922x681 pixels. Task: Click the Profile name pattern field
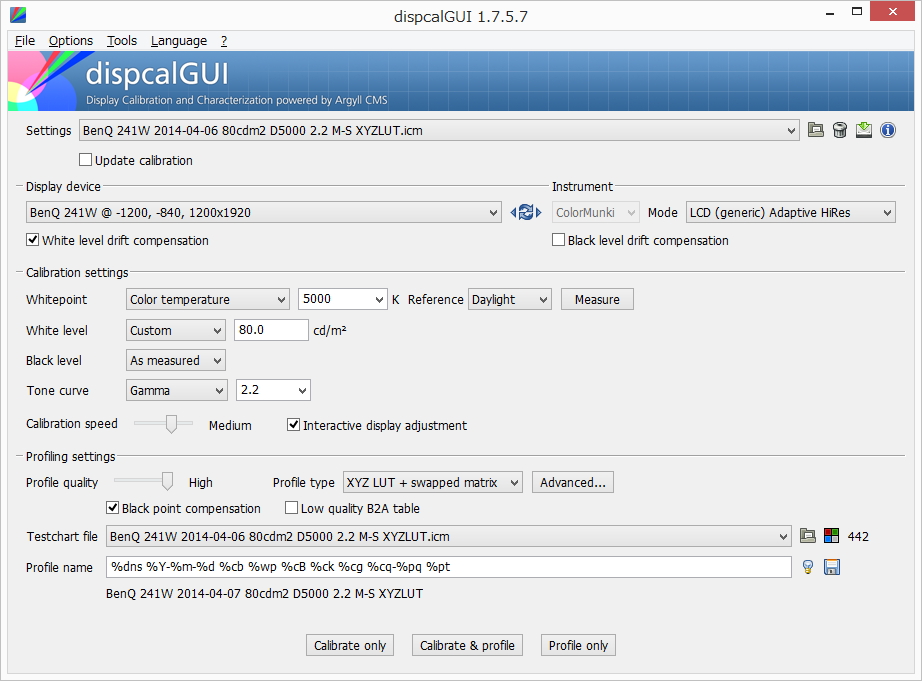449,567
